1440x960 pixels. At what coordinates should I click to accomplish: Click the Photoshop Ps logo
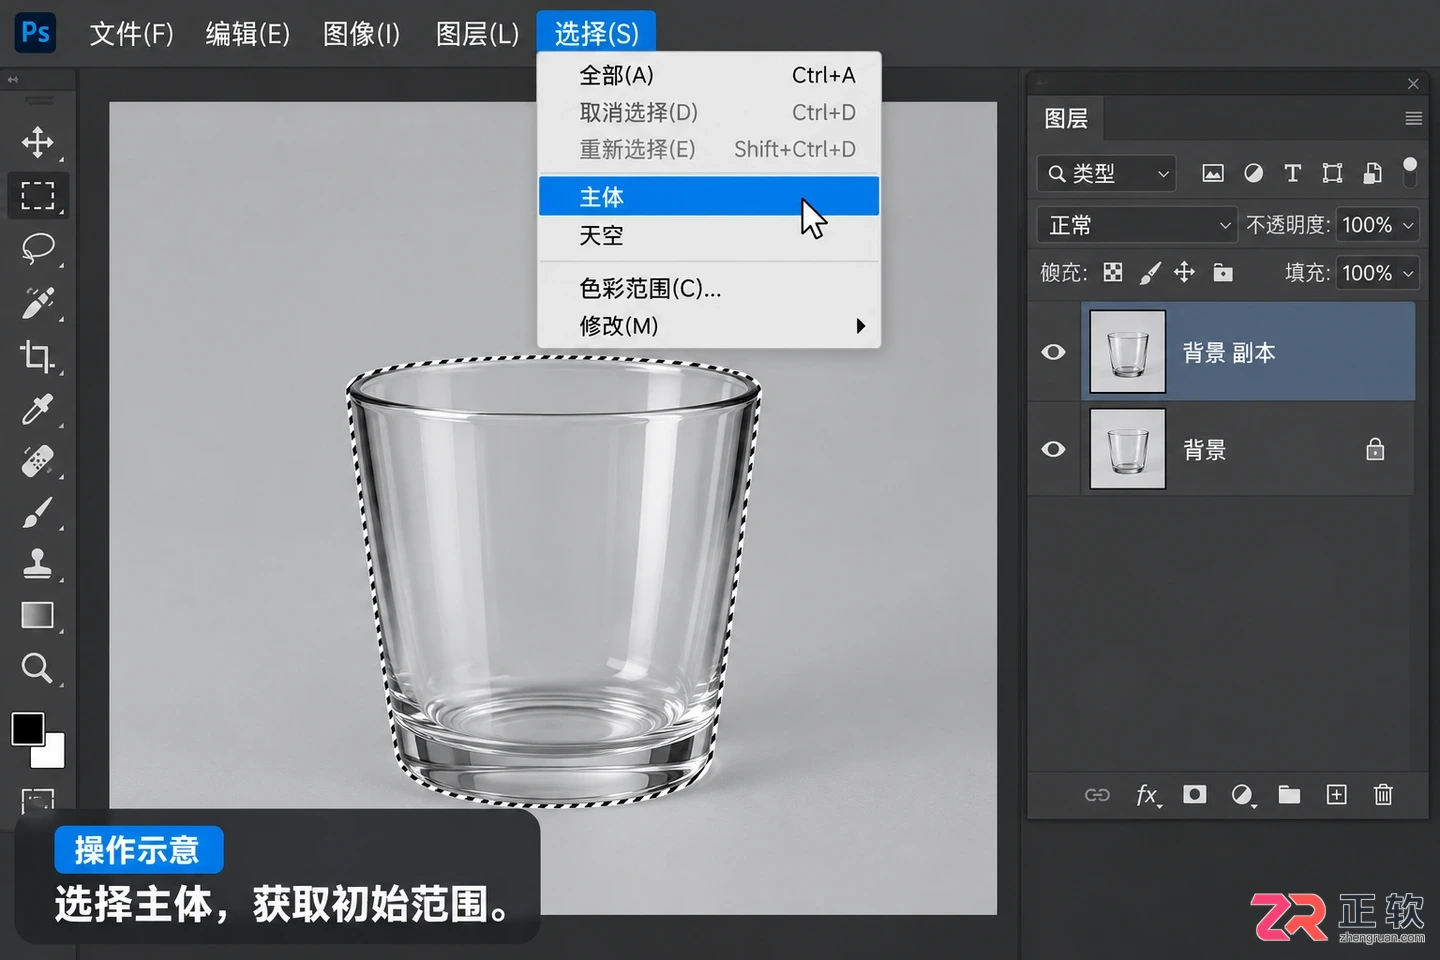pos(36,33)
